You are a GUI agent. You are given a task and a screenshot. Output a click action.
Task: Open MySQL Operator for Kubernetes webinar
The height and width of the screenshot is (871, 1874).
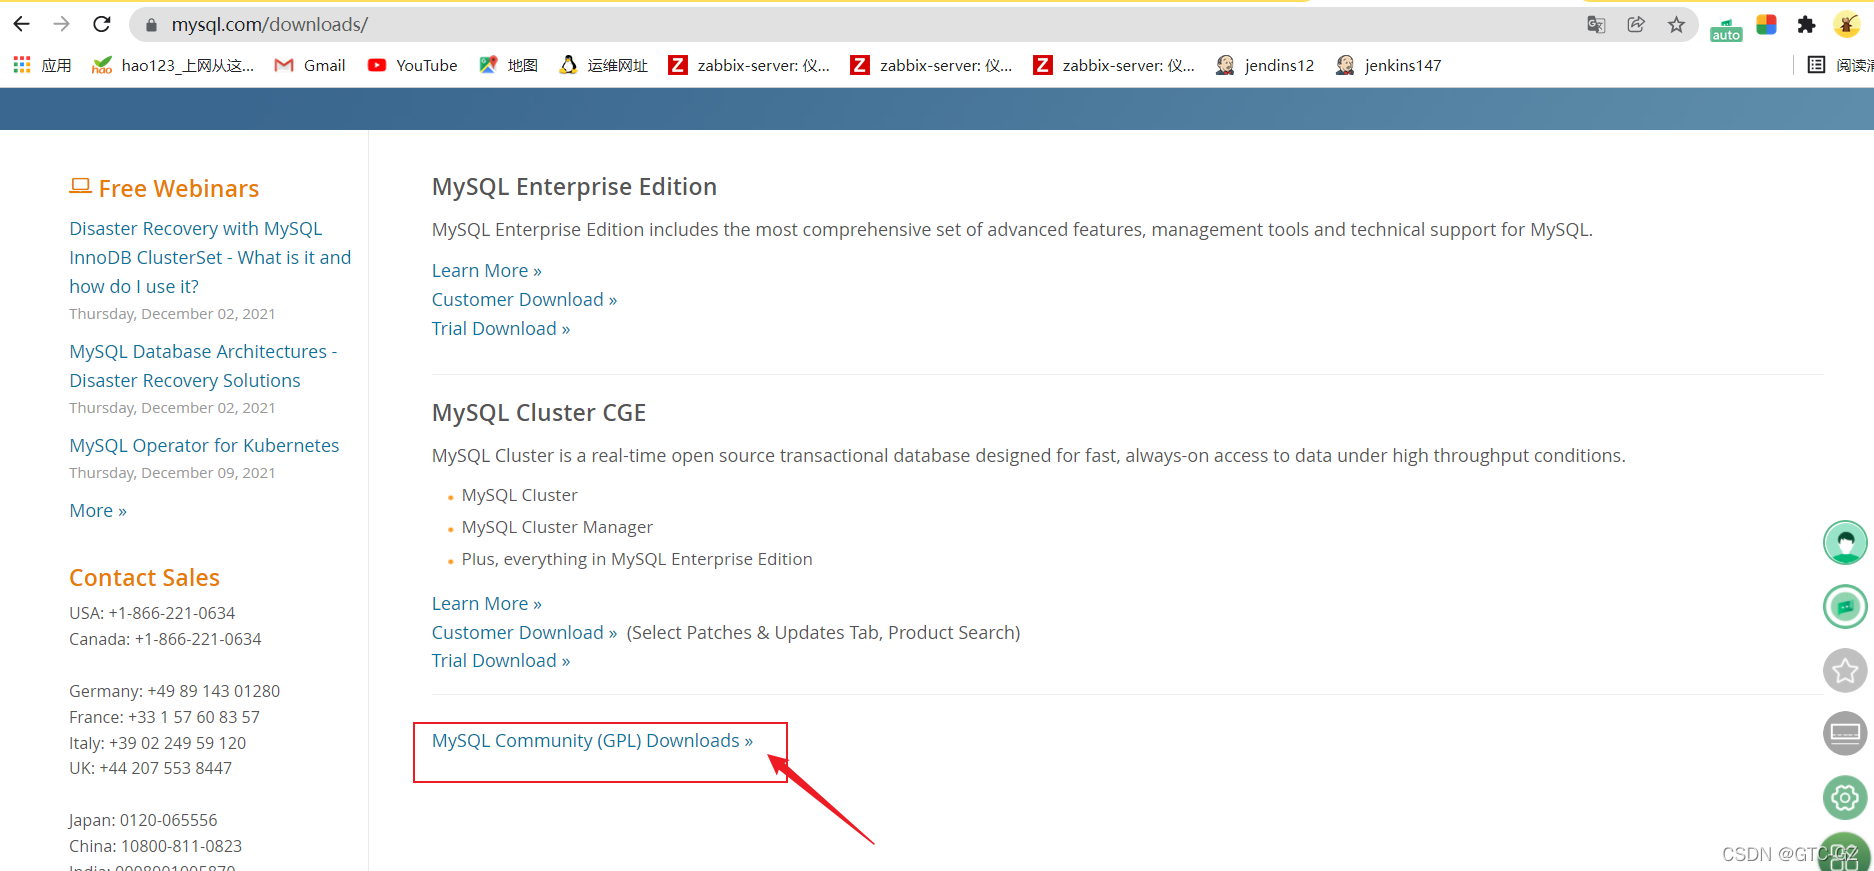204,445
